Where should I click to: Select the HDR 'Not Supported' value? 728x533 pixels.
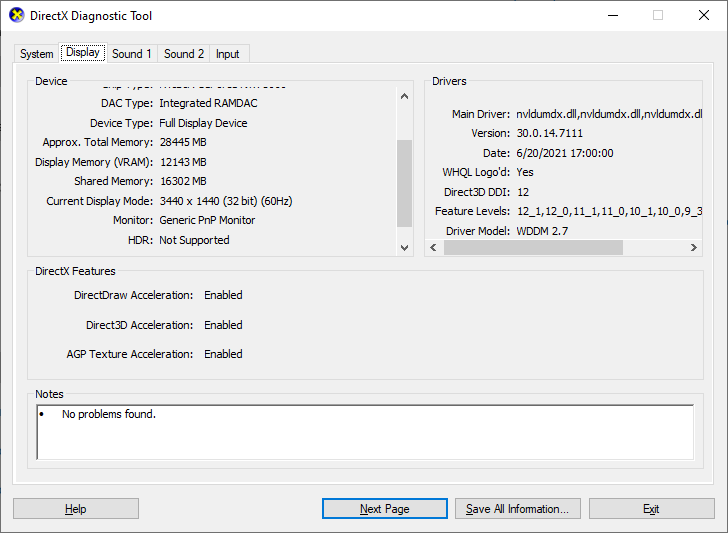195,240
